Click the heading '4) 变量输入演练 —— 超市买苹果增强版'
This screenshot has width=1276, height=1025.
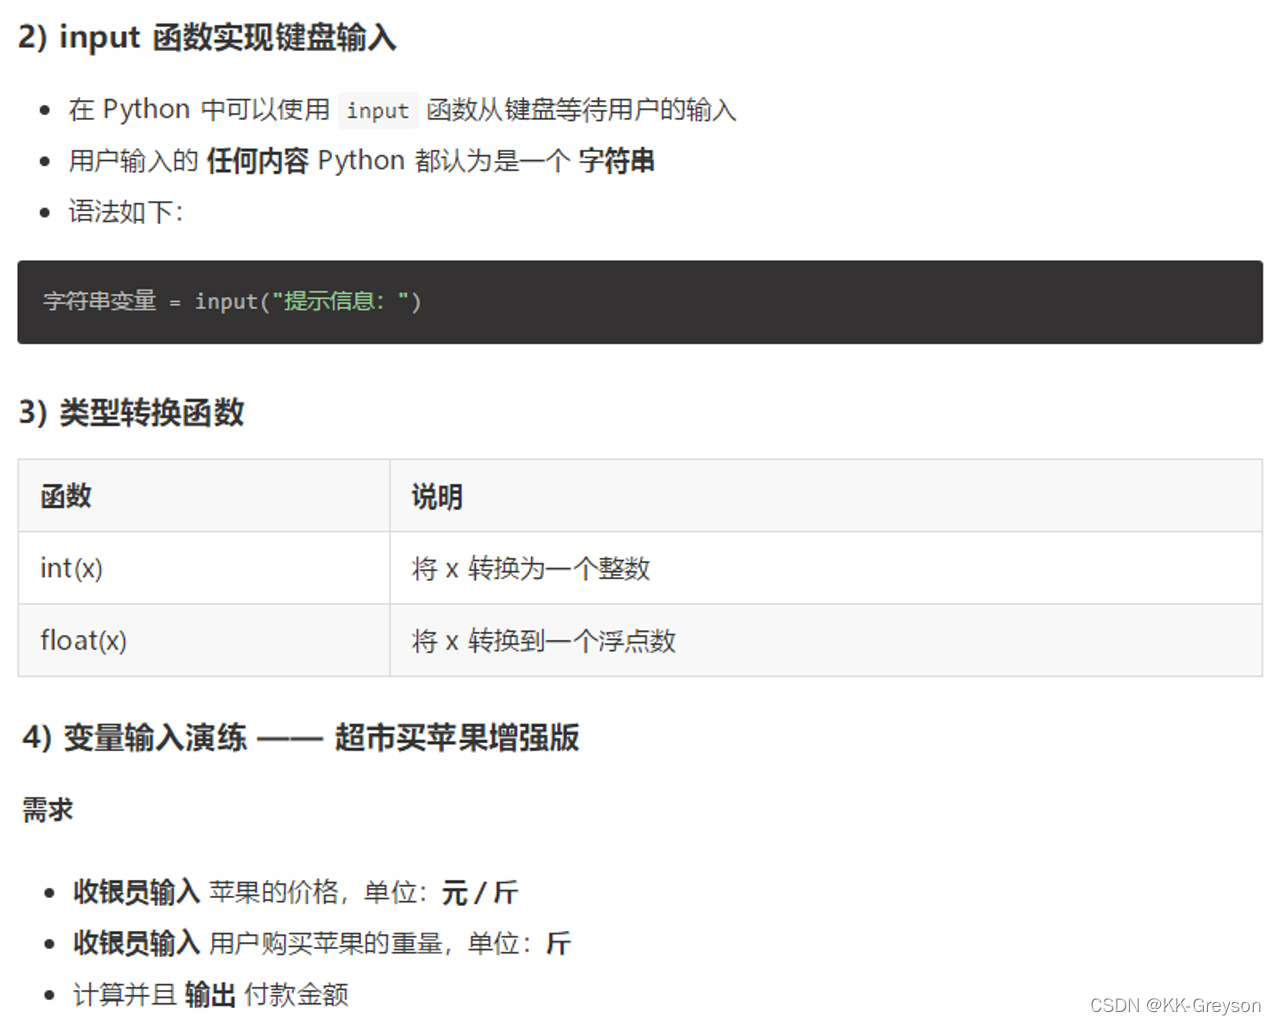coord(300,738)
